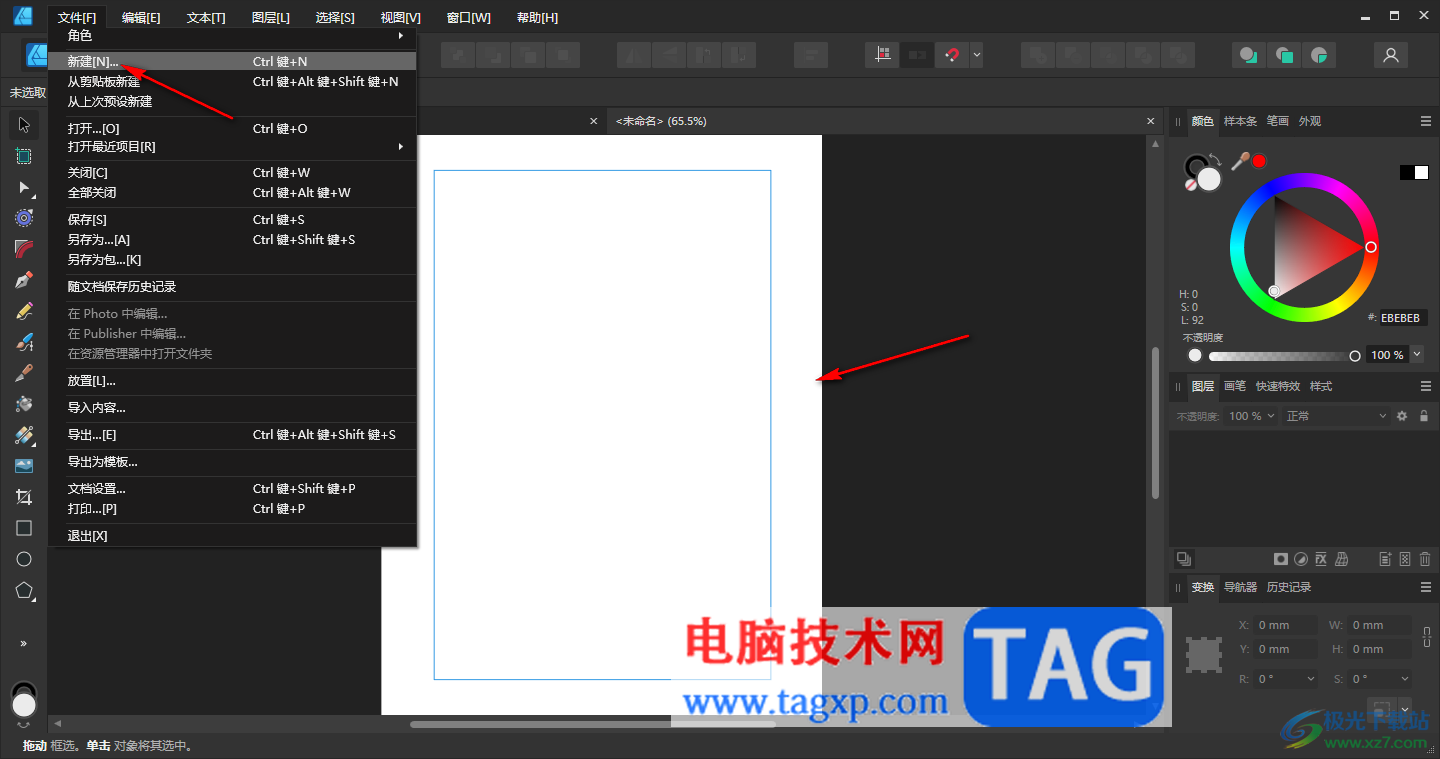Select the Paint Brush tool icon
Image resolution: width=1440 pixels, height=759 pixels.
[24, 373]
